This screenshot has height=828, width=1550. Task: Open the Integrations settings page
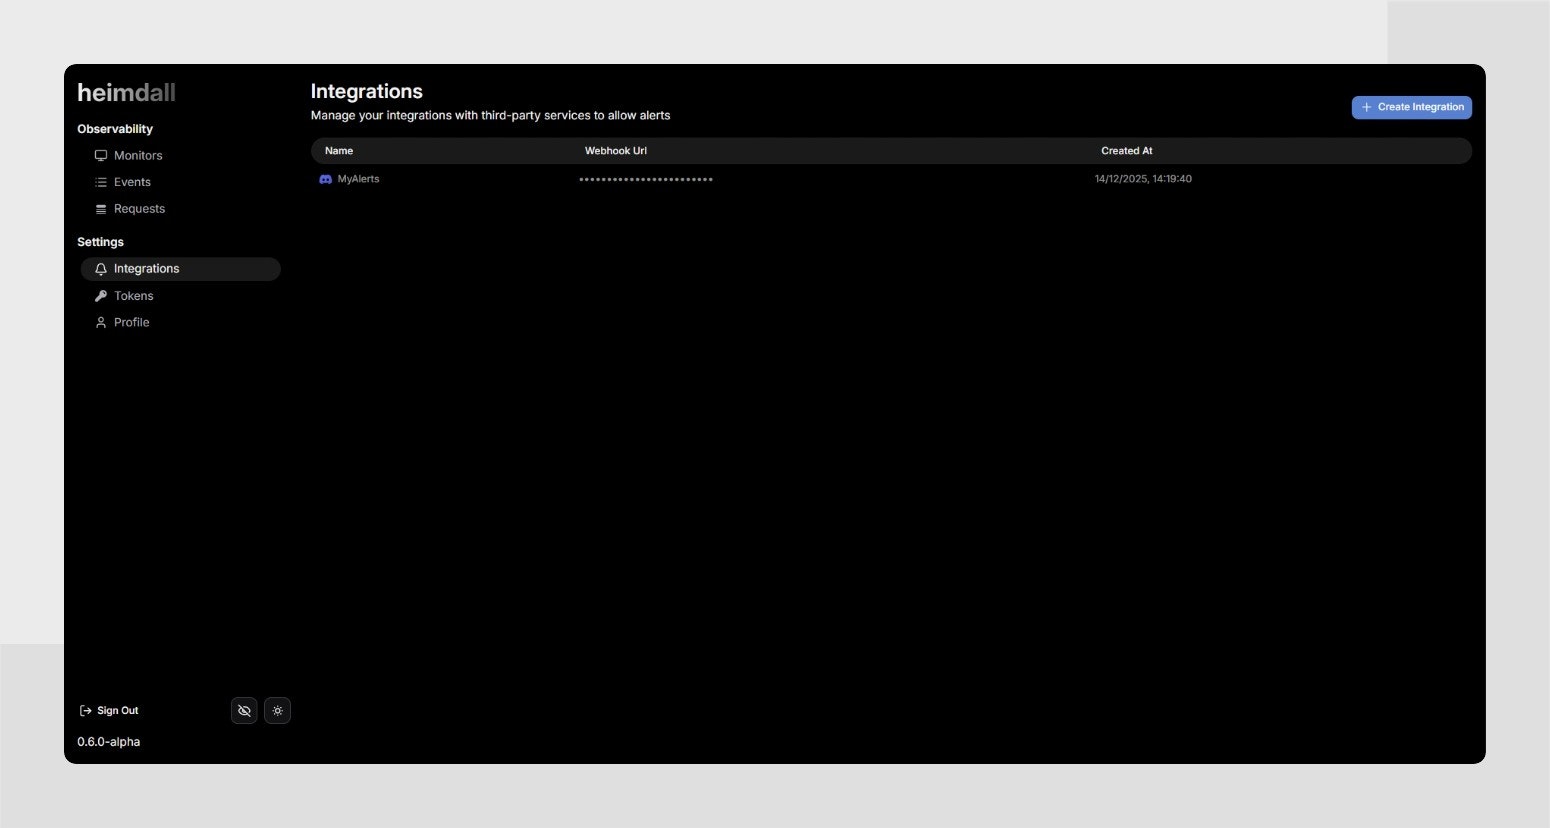point(147,268)
